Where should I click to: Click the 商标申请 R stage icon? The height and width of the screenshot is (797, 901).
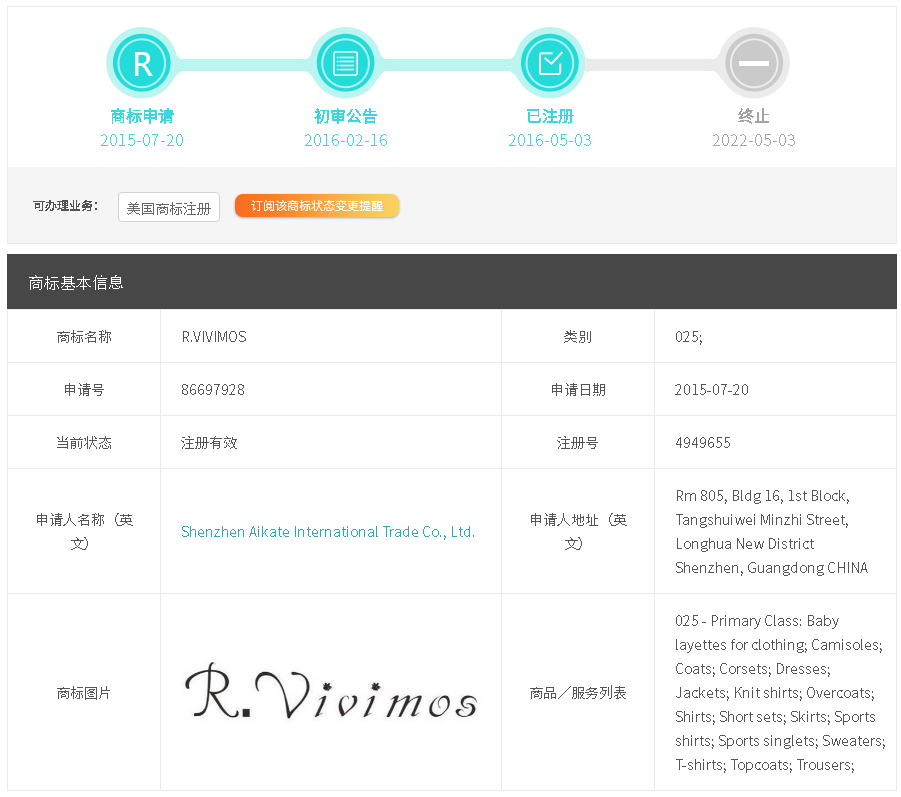(x=141, y=63)
